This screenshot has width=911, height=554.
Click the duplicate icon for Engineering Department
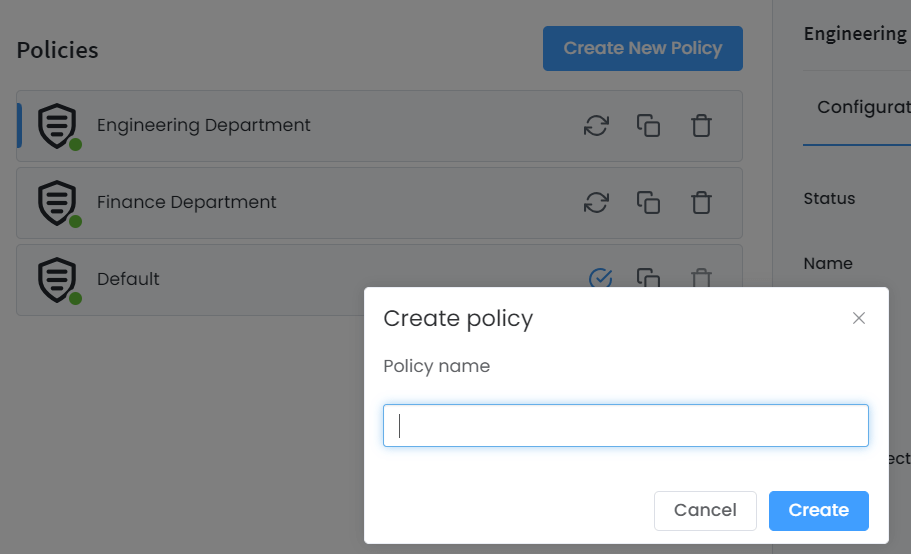point(648,126)
